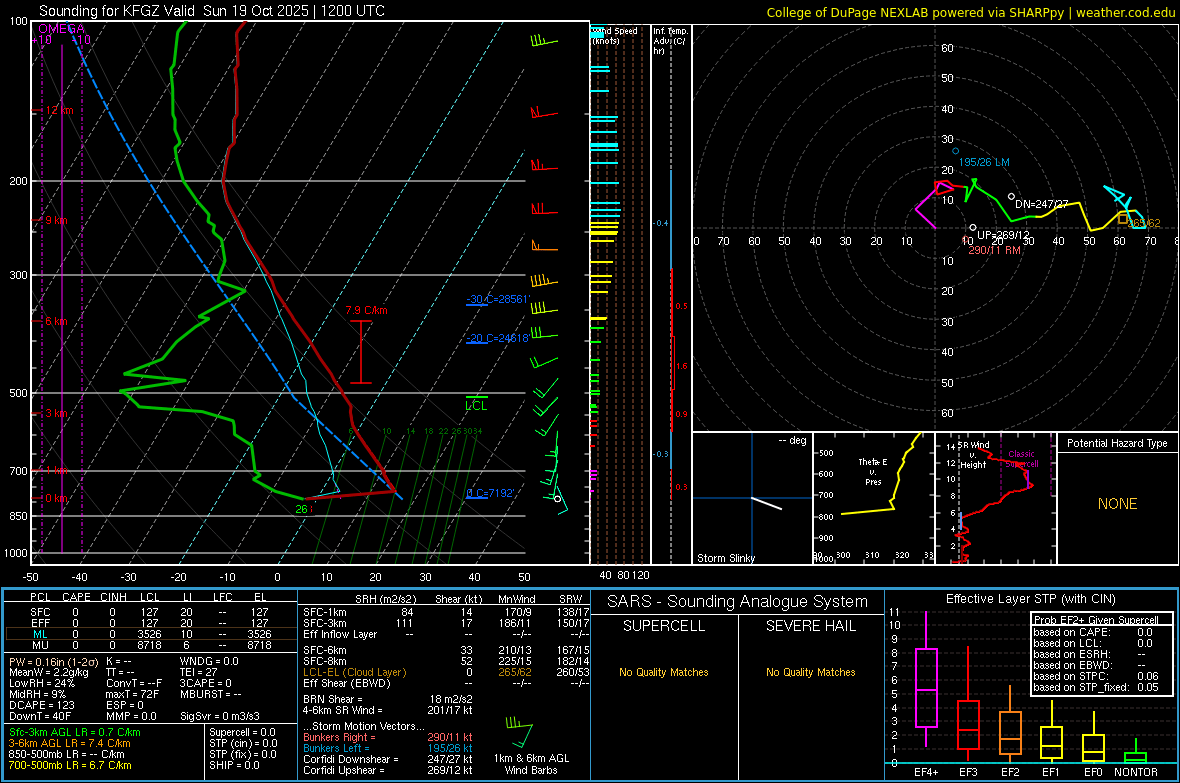1180x783 pixels.
Task: Click the 'PW = 0.16in' value
Action: [37, 661]
